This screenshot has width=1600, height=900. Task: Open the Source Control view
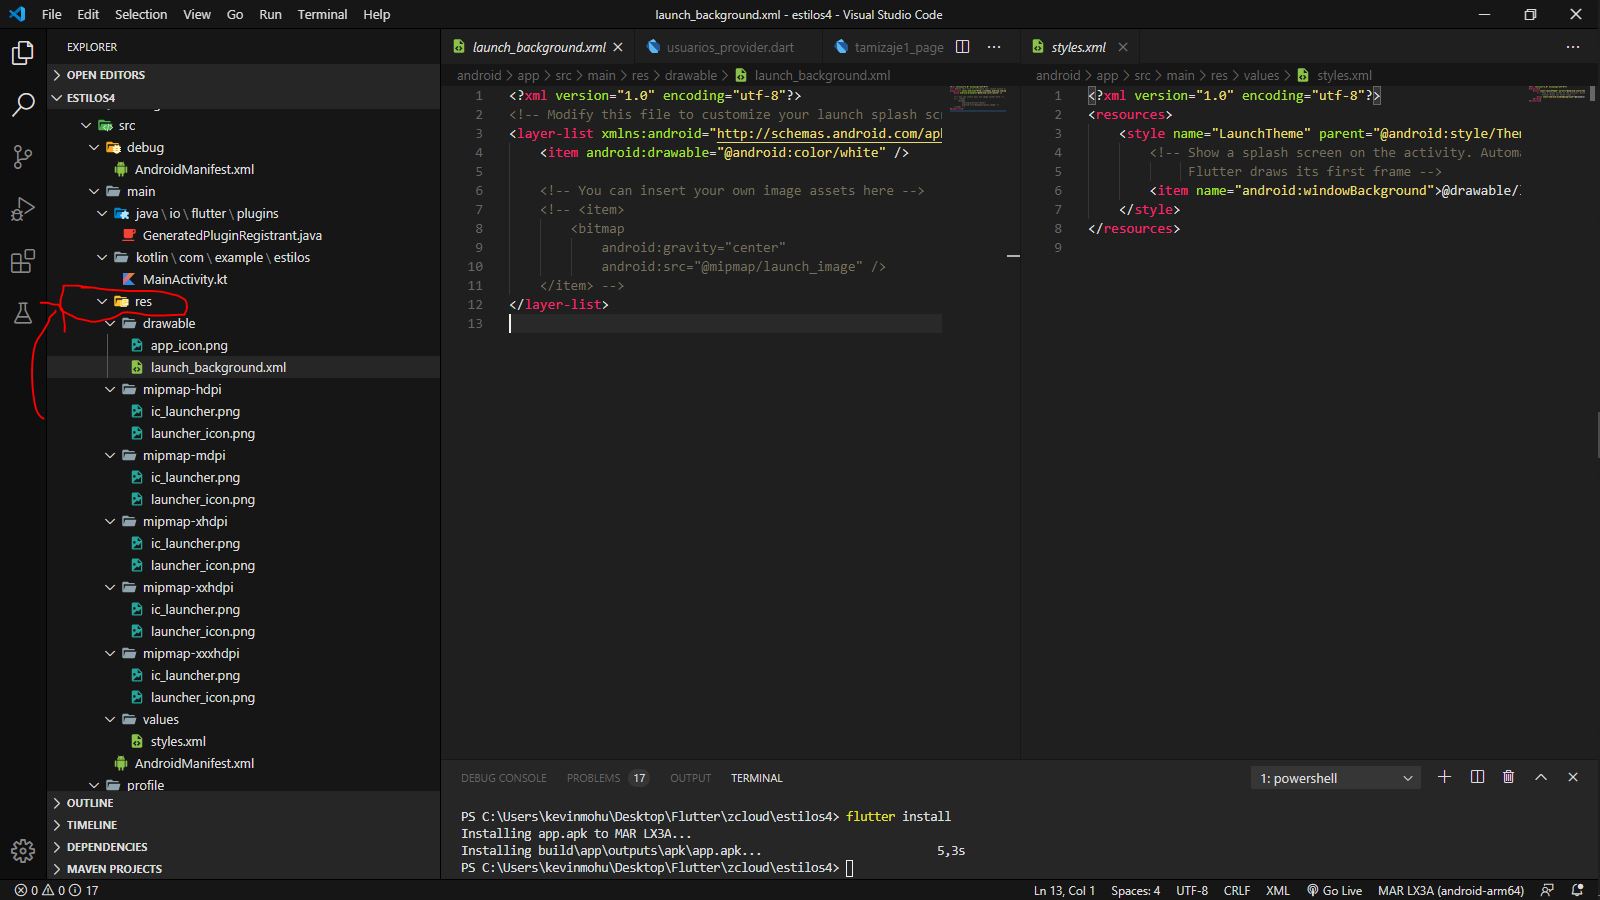(22, 156)
